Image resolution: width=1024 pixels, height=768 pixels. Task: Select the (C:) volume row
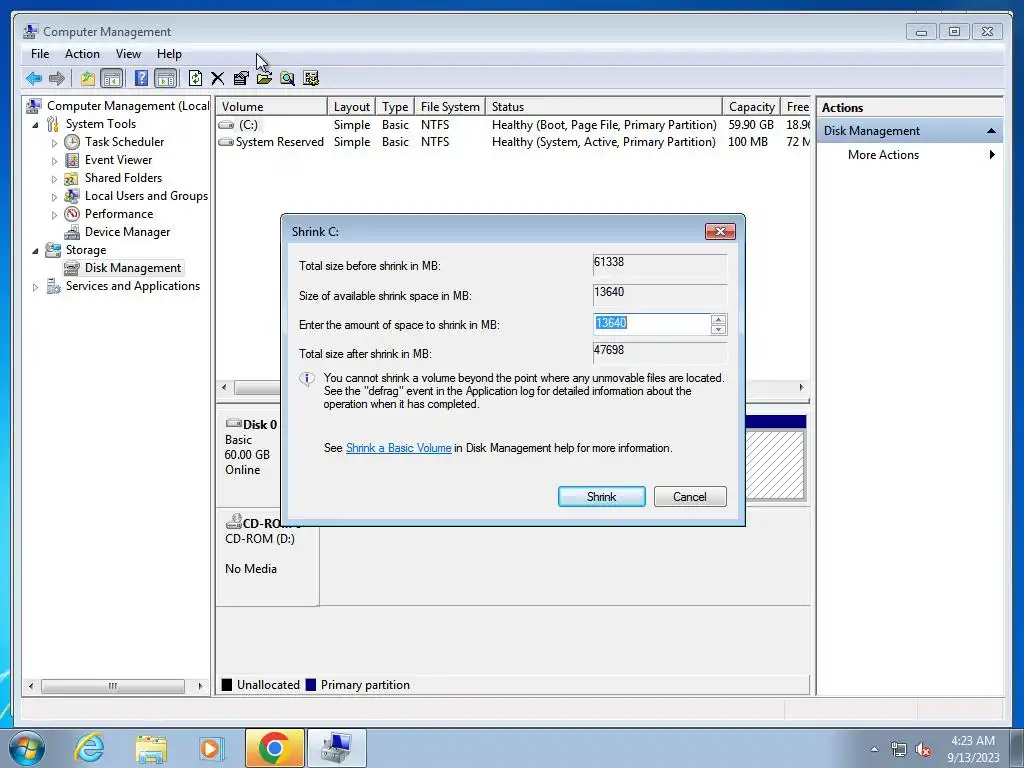(x=513, y=125)
